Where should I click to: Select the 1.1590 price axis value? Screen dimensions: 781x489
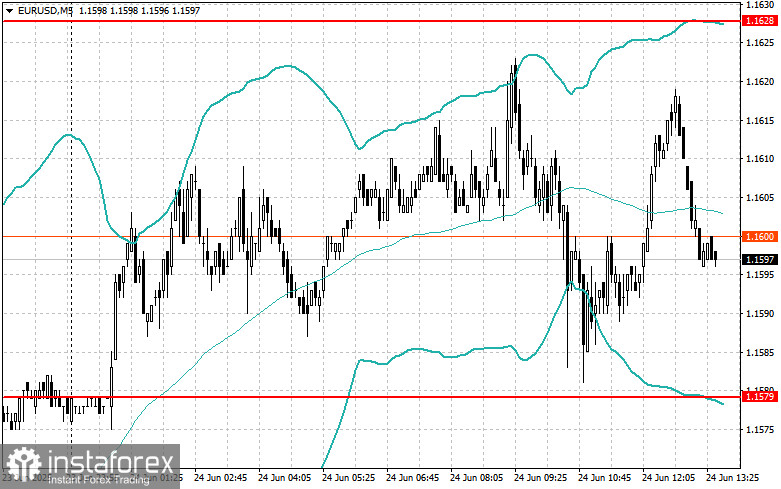[x=760, y=314]
